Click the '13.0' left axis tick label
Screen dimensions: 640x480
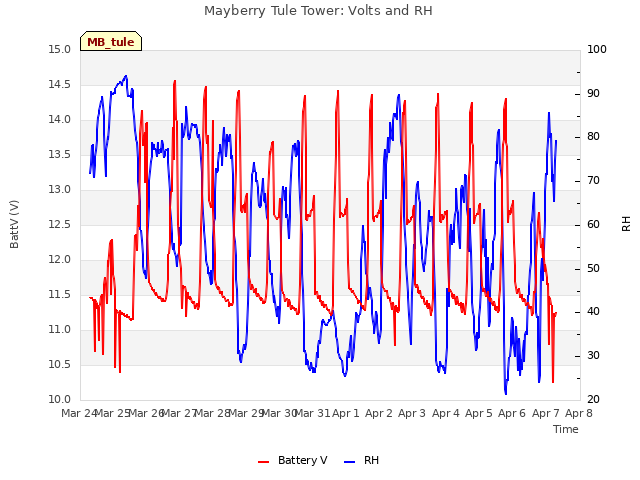pos(60,190)
